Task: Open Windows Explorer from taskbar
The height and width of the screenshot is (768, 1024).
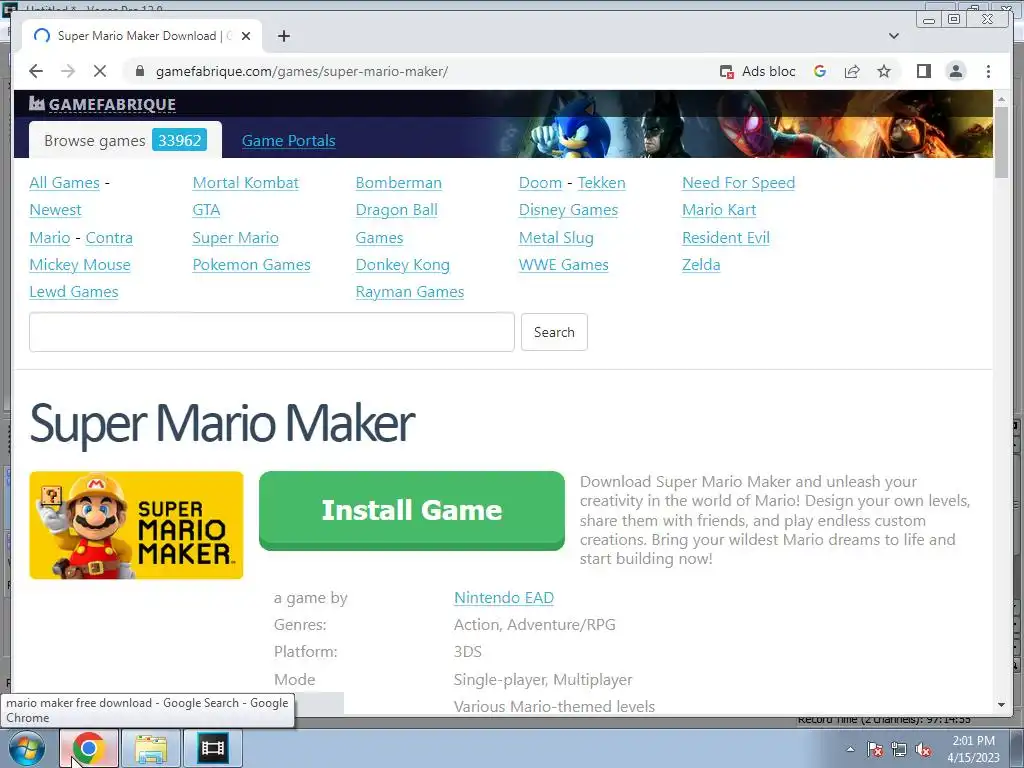Action: (151, 748)
